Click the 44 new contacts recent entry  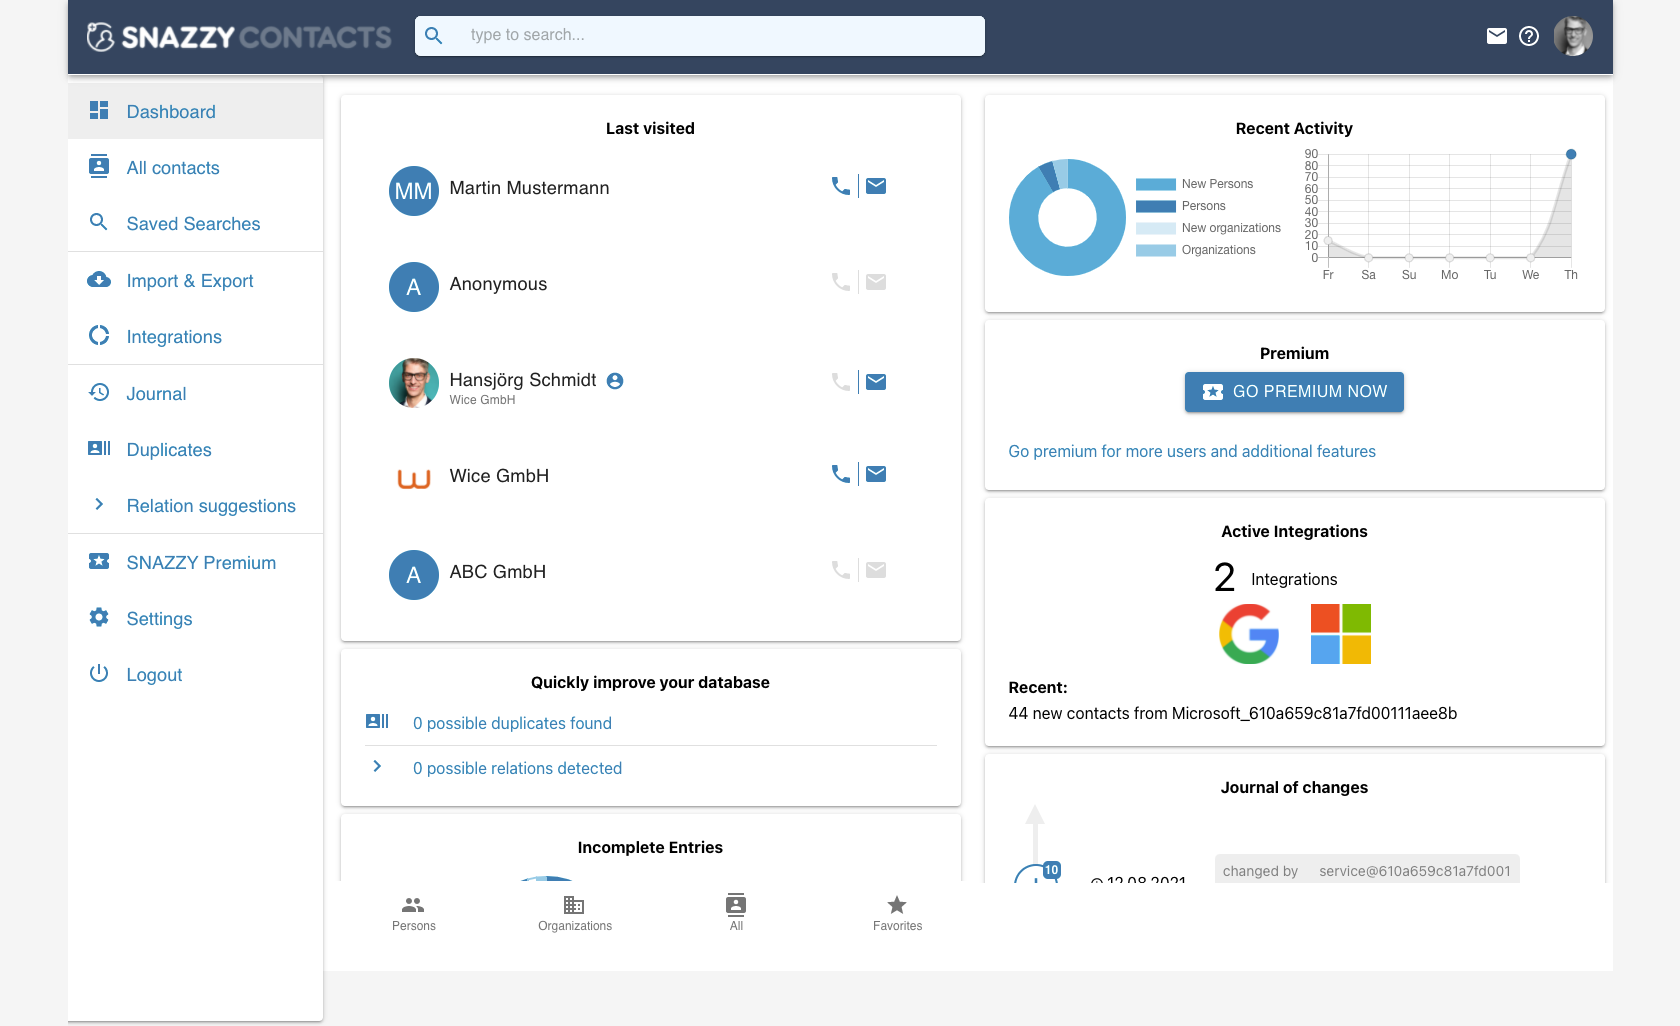(x=1232, y=713)
